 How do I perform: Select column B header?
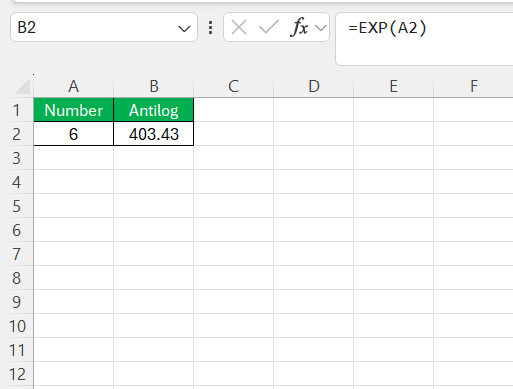pos(154,86)
